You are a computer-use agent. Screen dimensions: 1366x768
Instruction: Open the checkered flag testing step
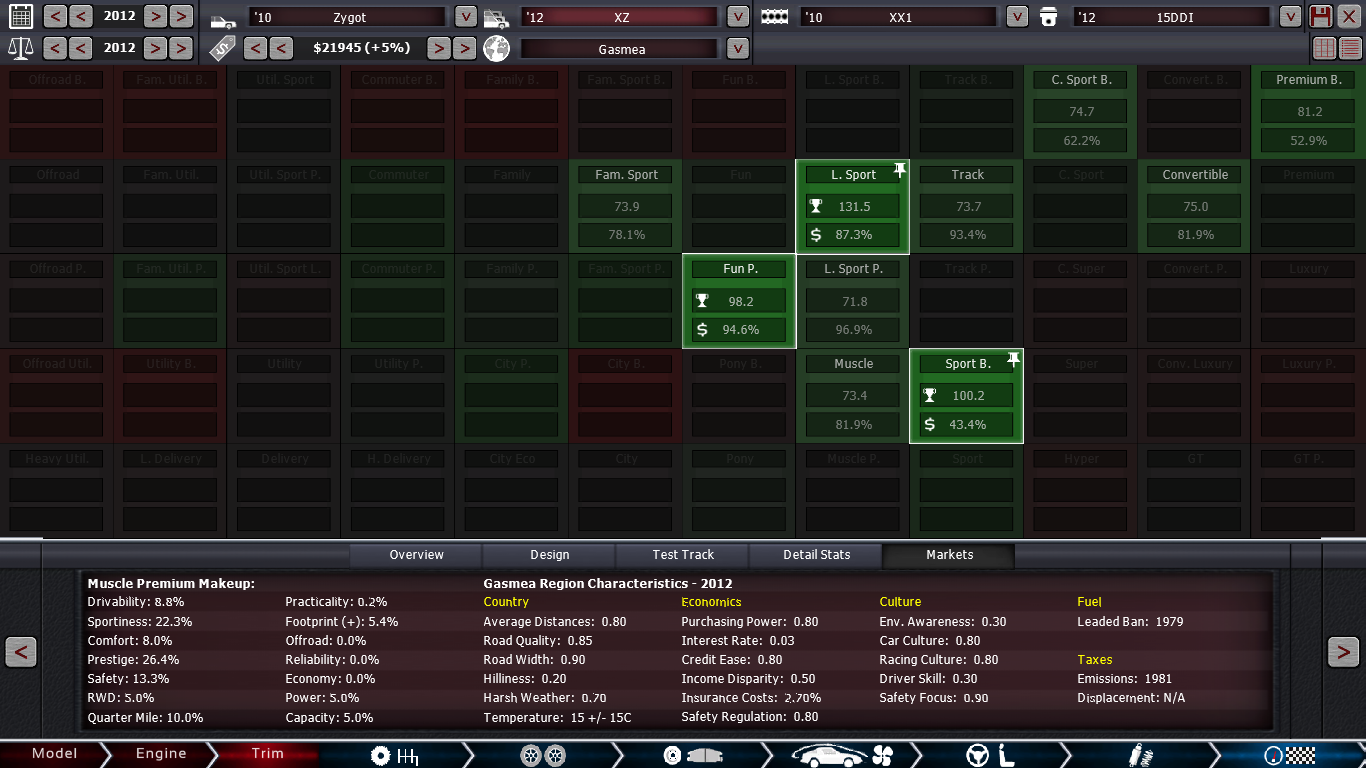1290,756
